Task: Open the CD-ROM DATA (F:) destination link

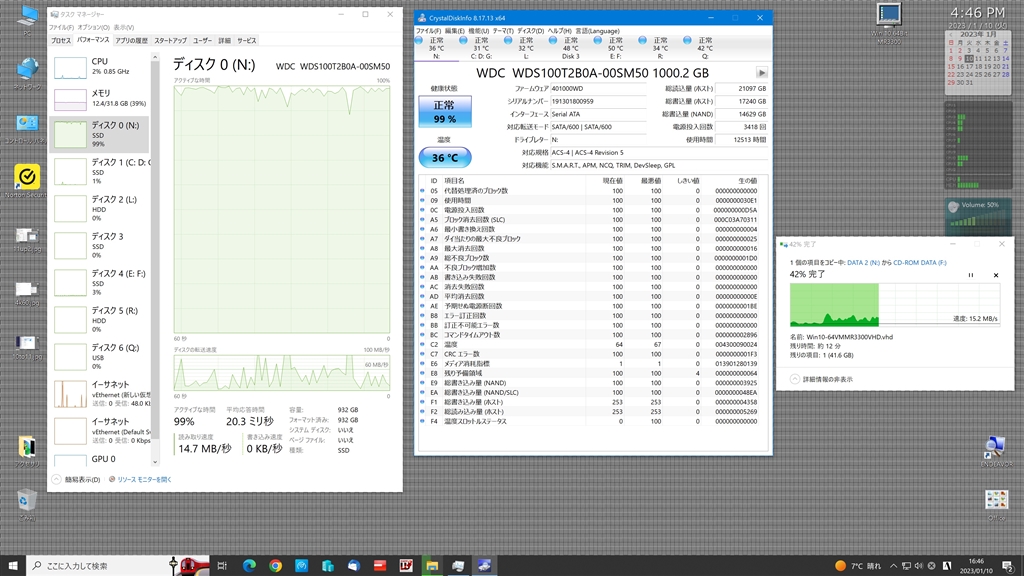Action: point(920,263)
